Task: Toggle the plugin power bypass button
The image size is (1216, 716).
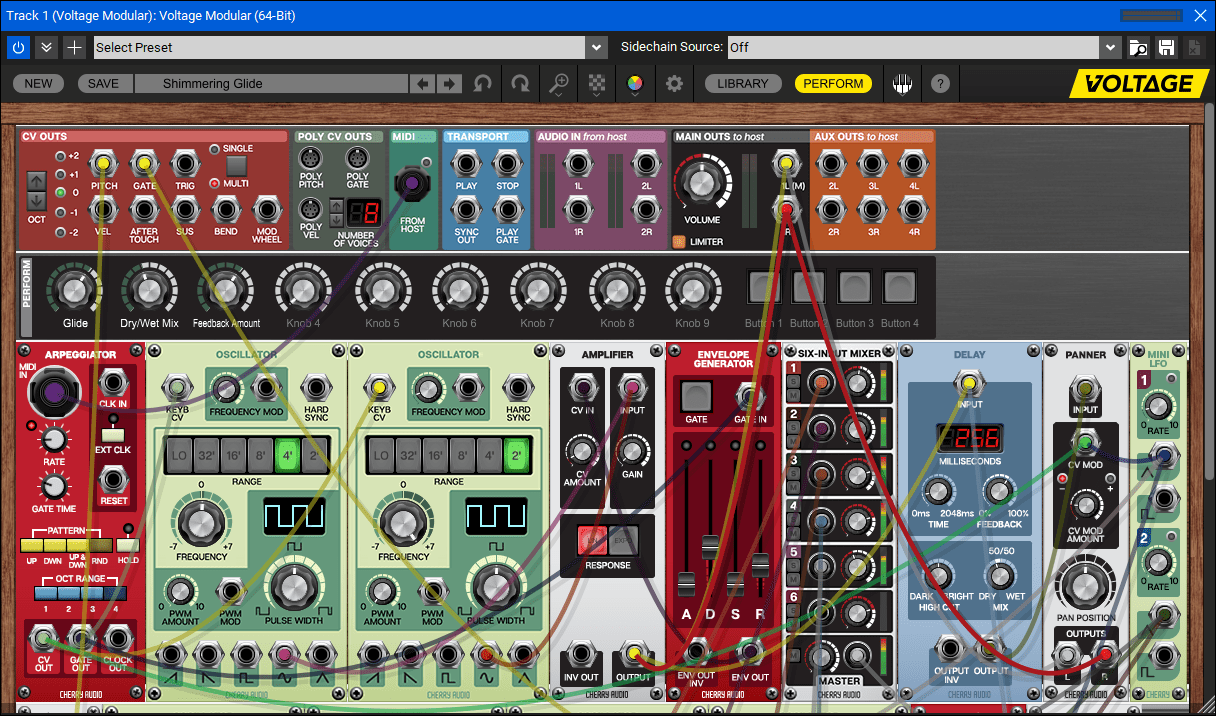Action: pos(18,47)
